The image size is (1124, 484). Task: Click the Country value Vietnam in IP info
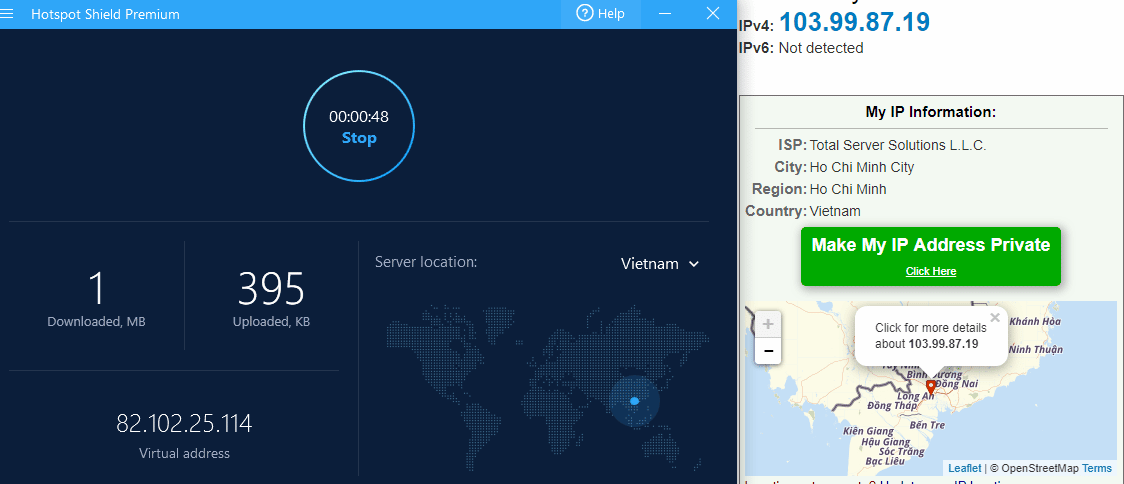click(x=835, y=212)
